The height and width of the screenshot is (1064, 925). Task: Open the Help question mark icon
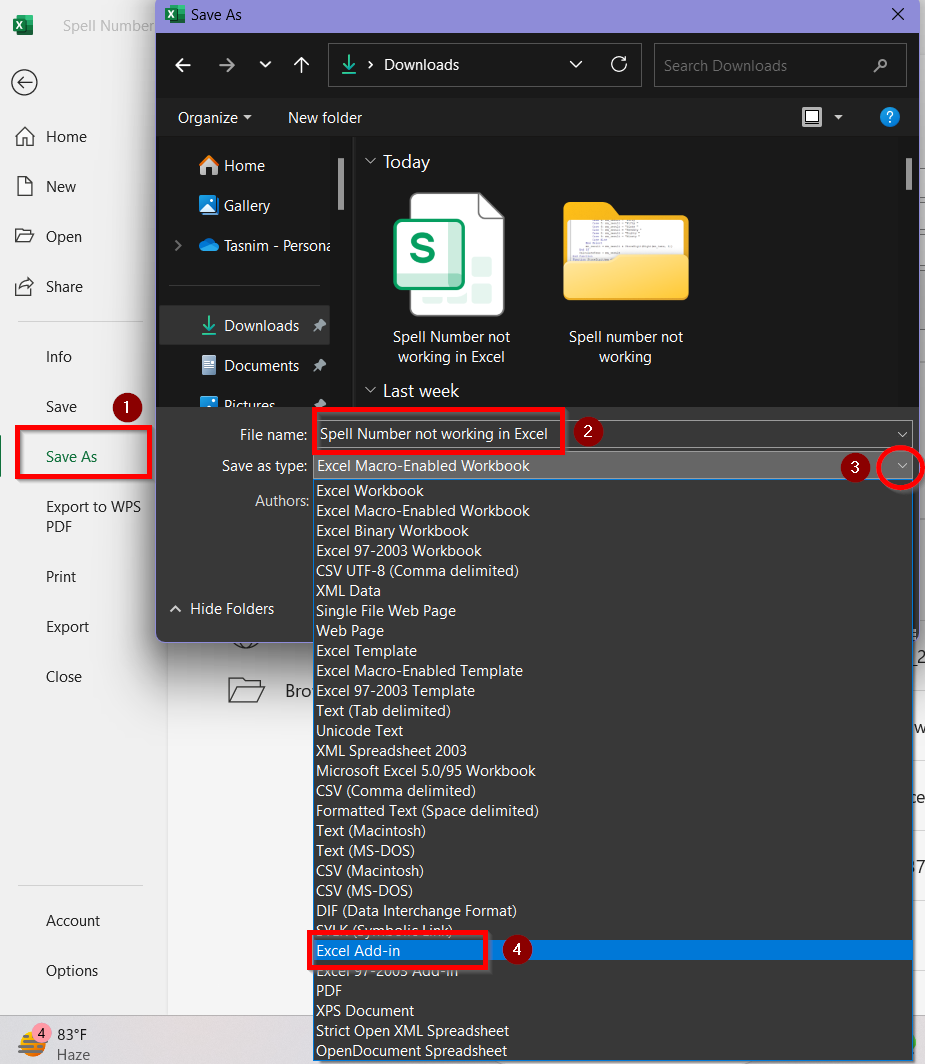coord(889,117)
